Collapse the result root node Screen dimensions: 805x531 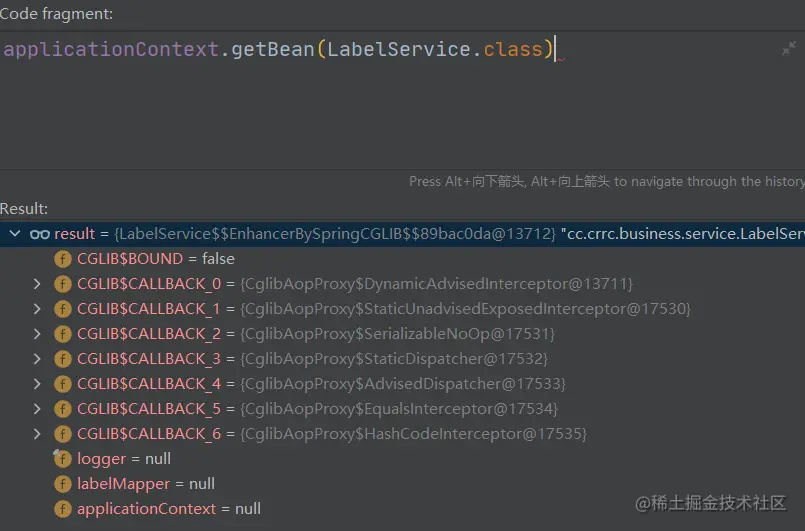[15, 234]
